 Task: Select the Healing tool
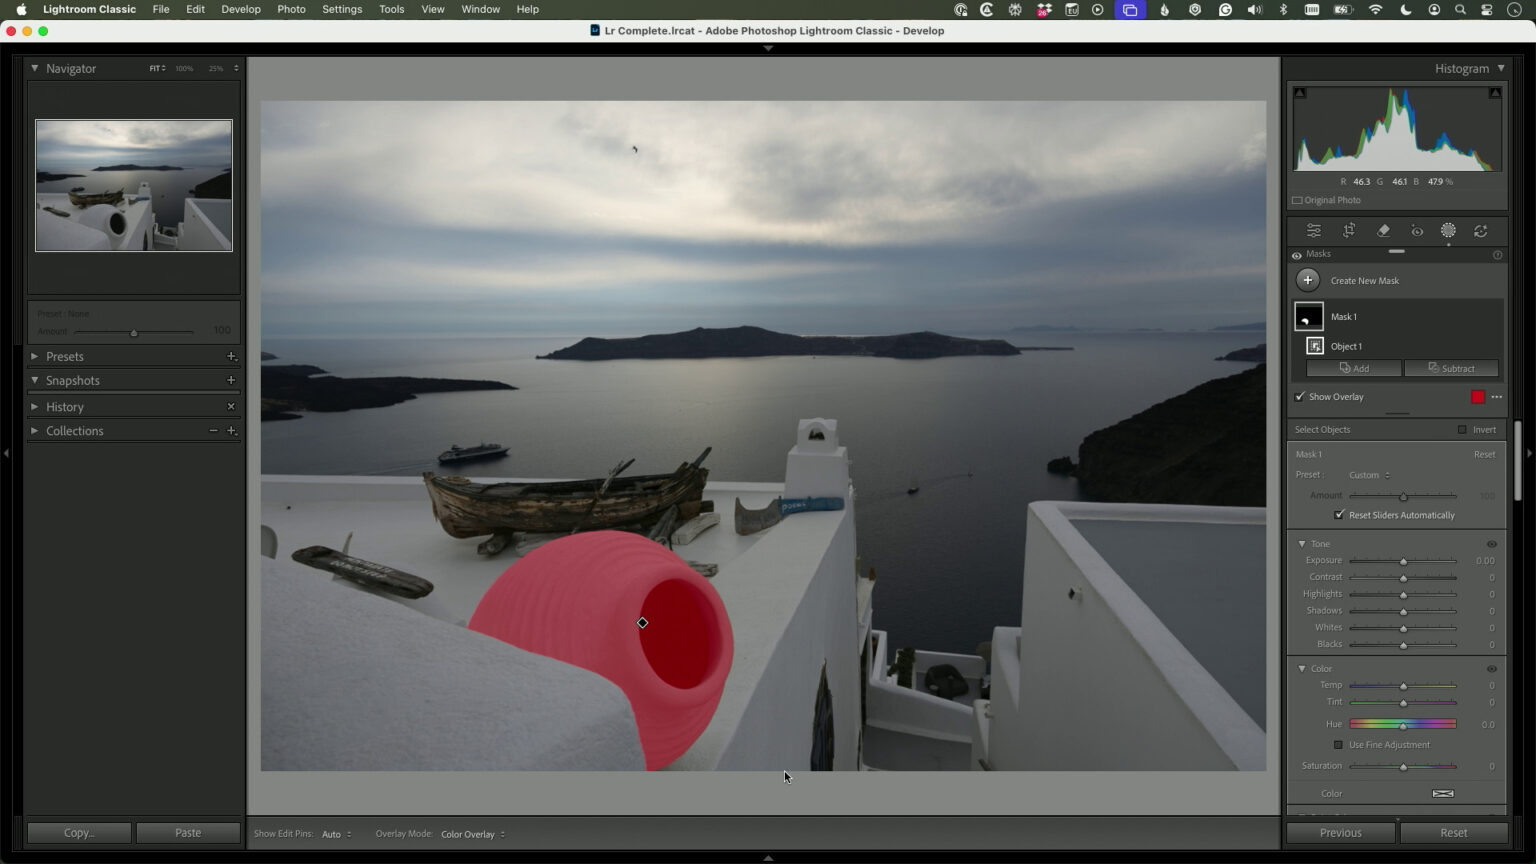point(1383,230)
